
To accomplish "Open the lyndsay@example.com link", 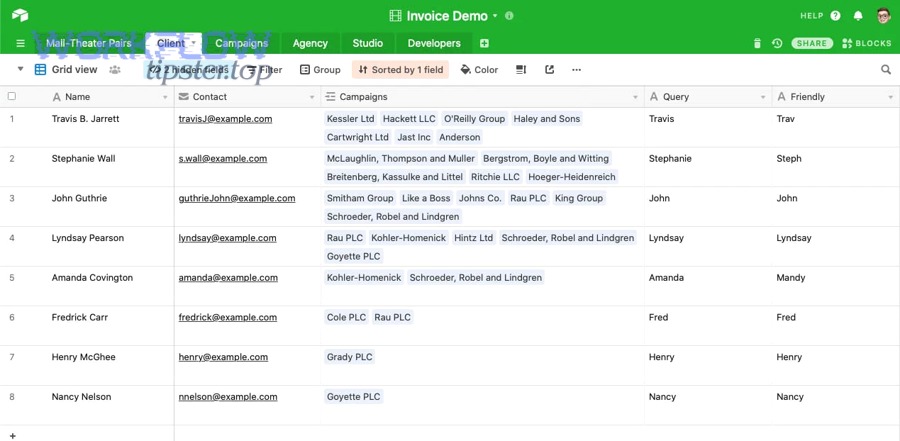I will (x=227, y=238).
